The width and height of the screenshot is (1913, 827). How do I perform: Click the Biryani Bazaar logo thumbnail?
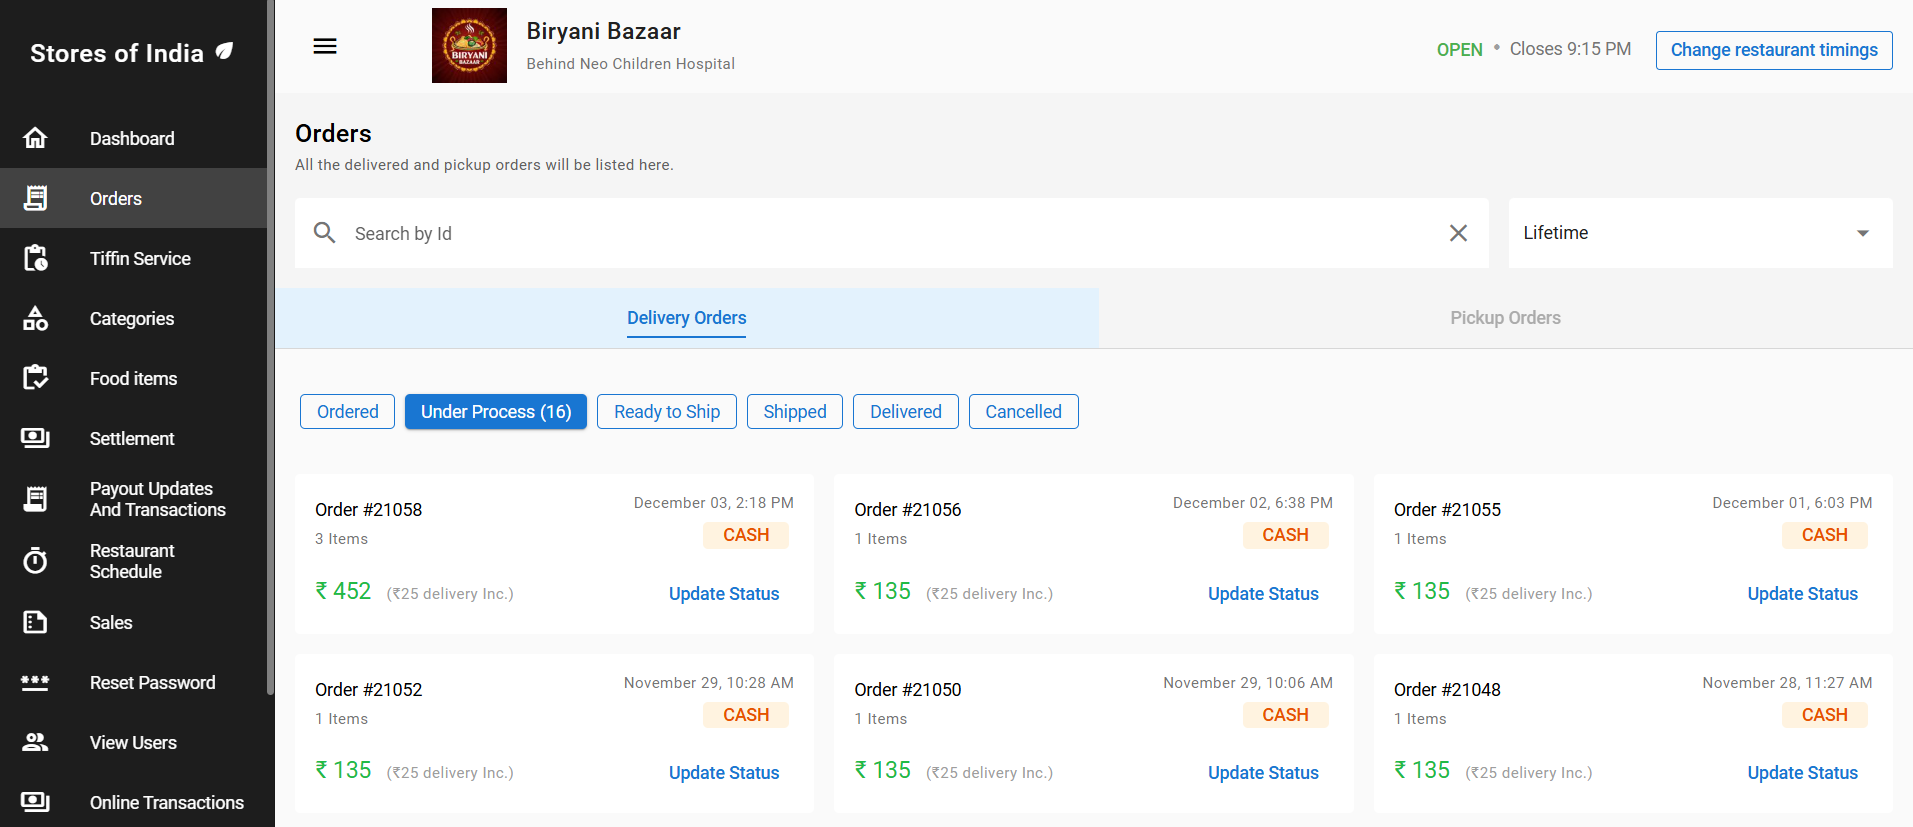(x=469, y=46)
